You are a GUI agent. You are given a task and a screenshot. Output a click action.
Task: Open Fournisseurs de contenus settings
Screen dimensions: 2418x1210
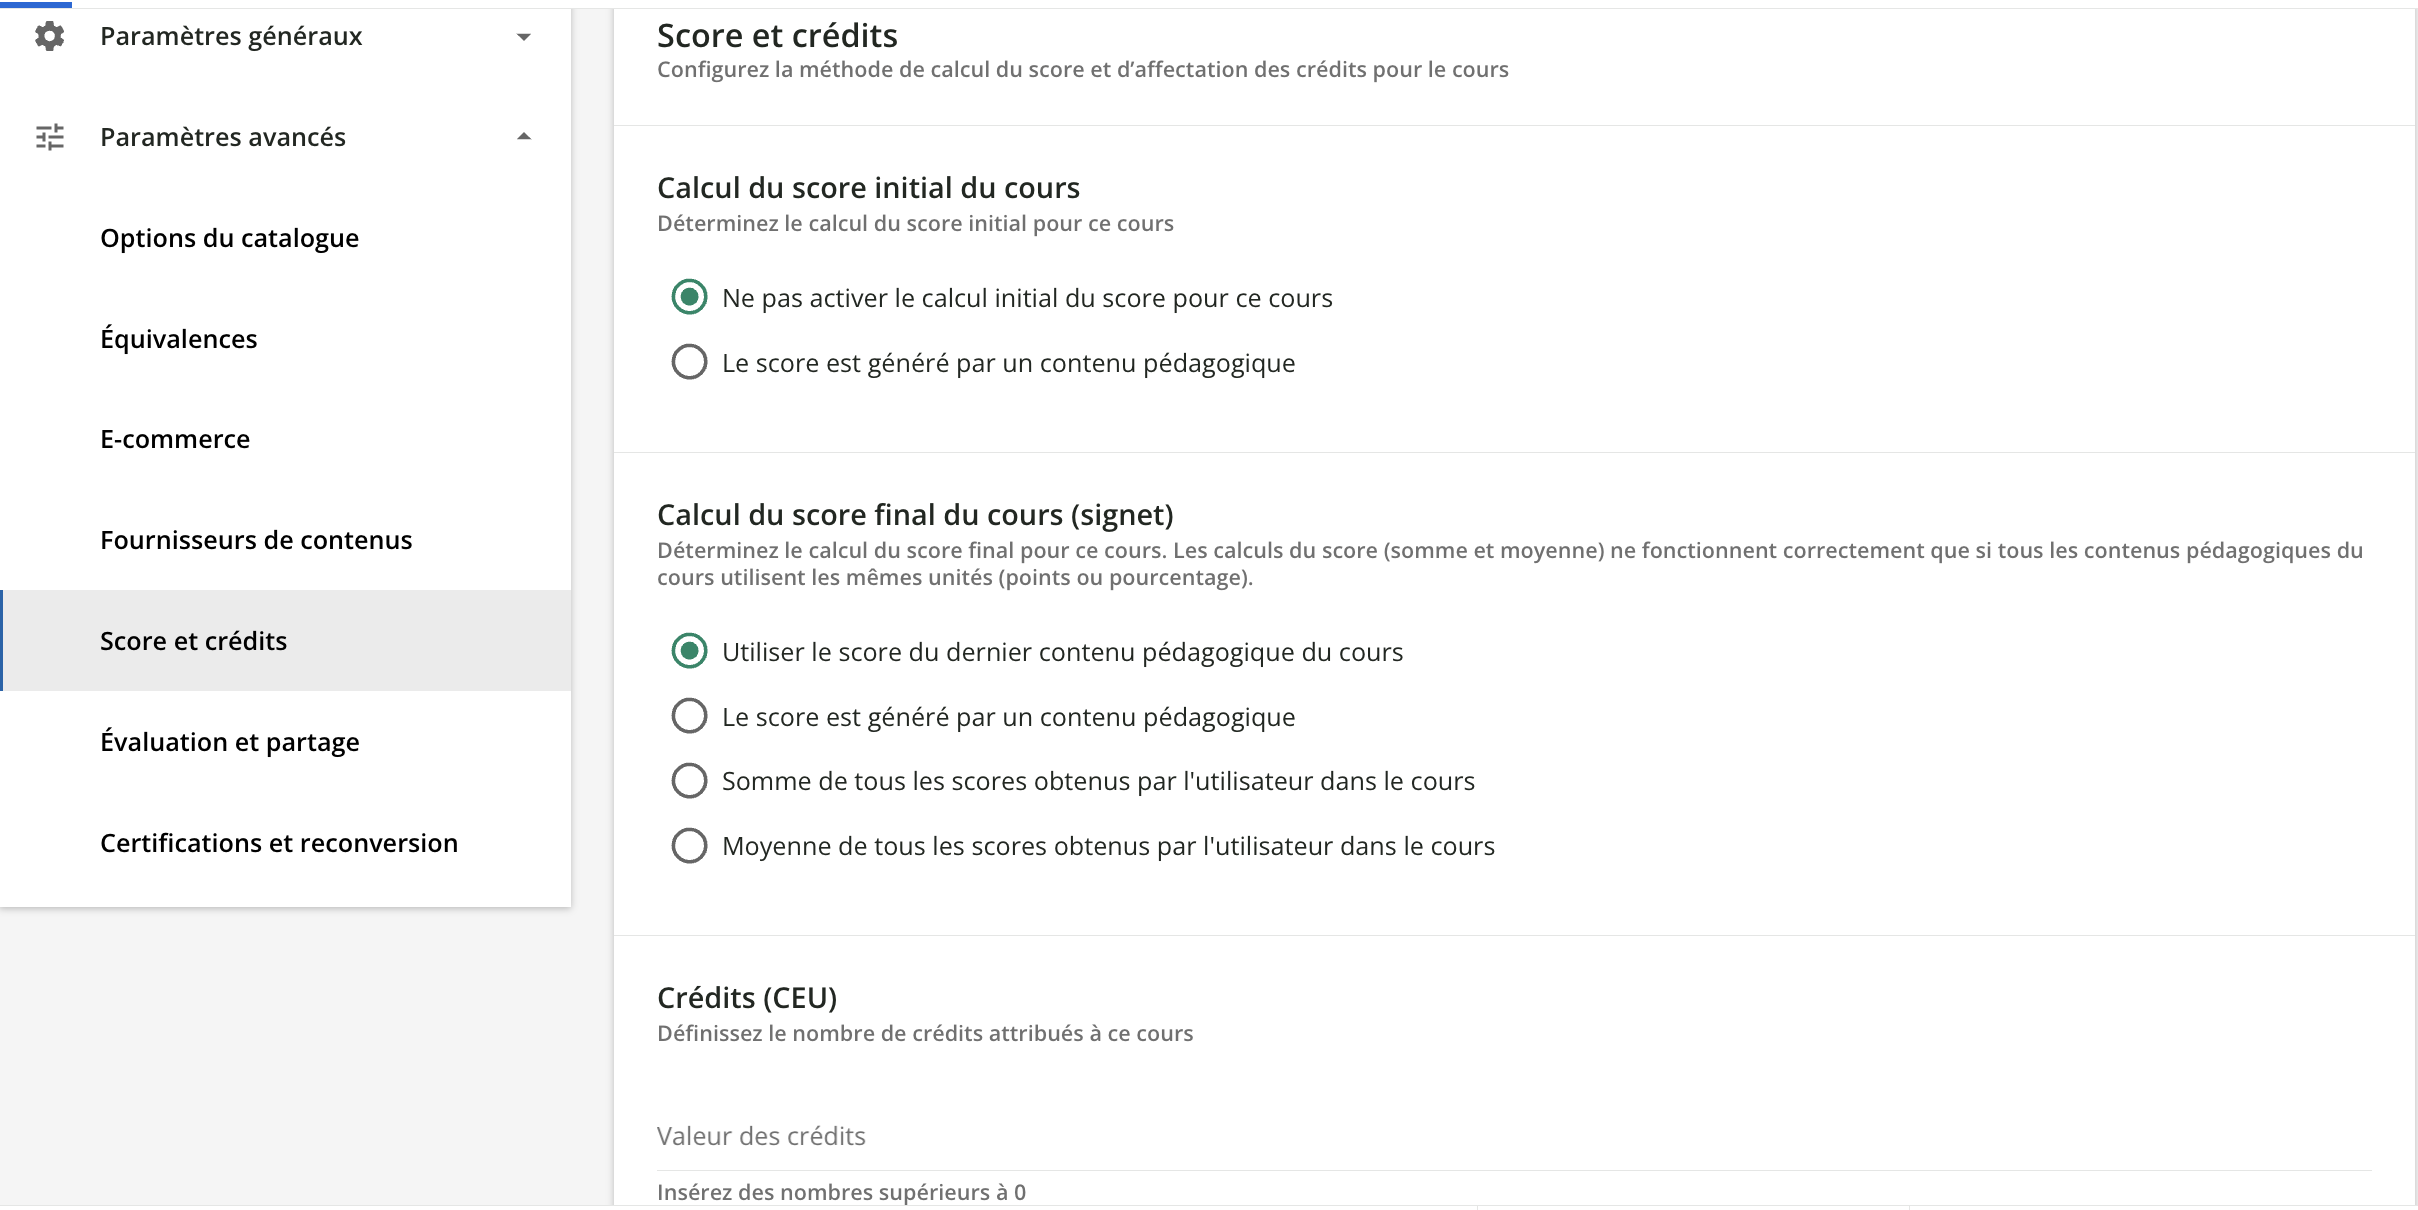[256, 540]
